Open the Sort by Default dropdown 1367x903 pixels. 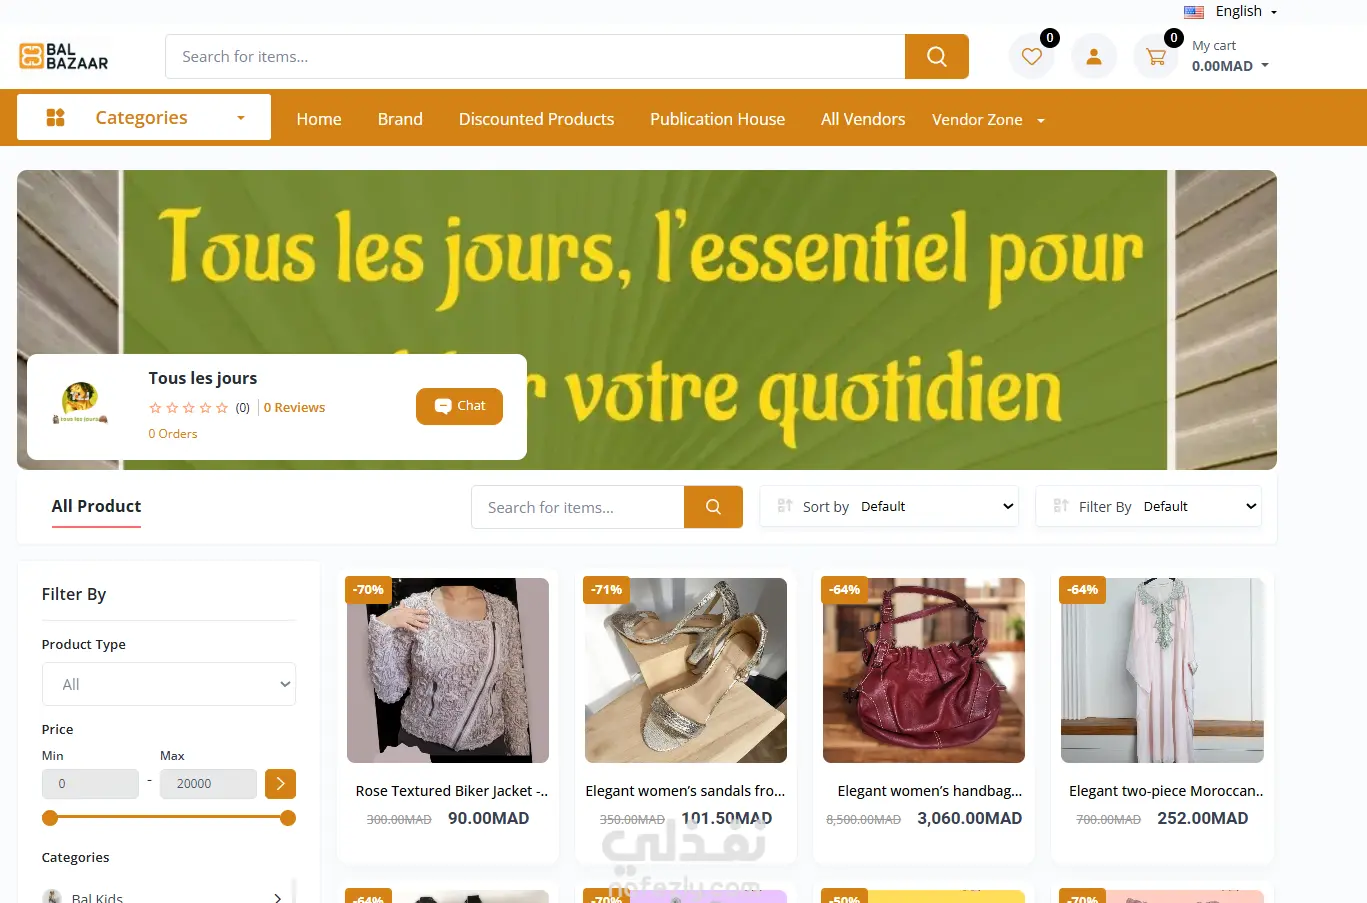[889, 506]
